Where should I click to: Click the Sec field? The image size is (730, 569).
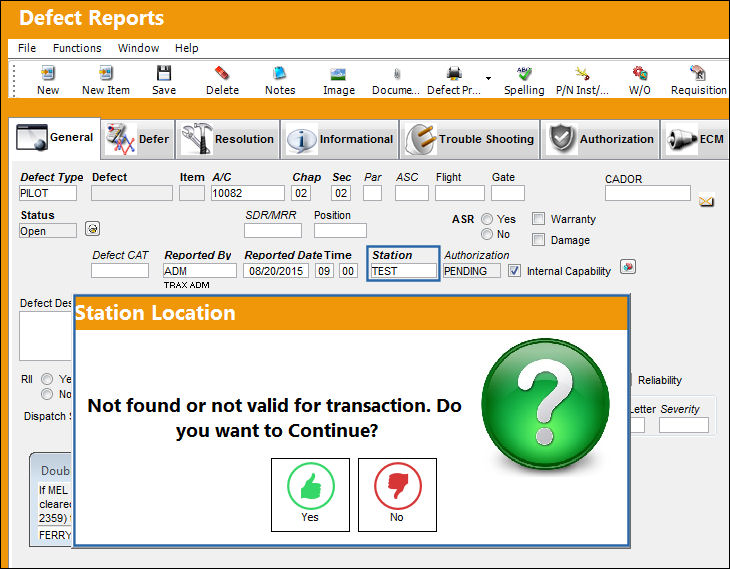pos(341,193)
